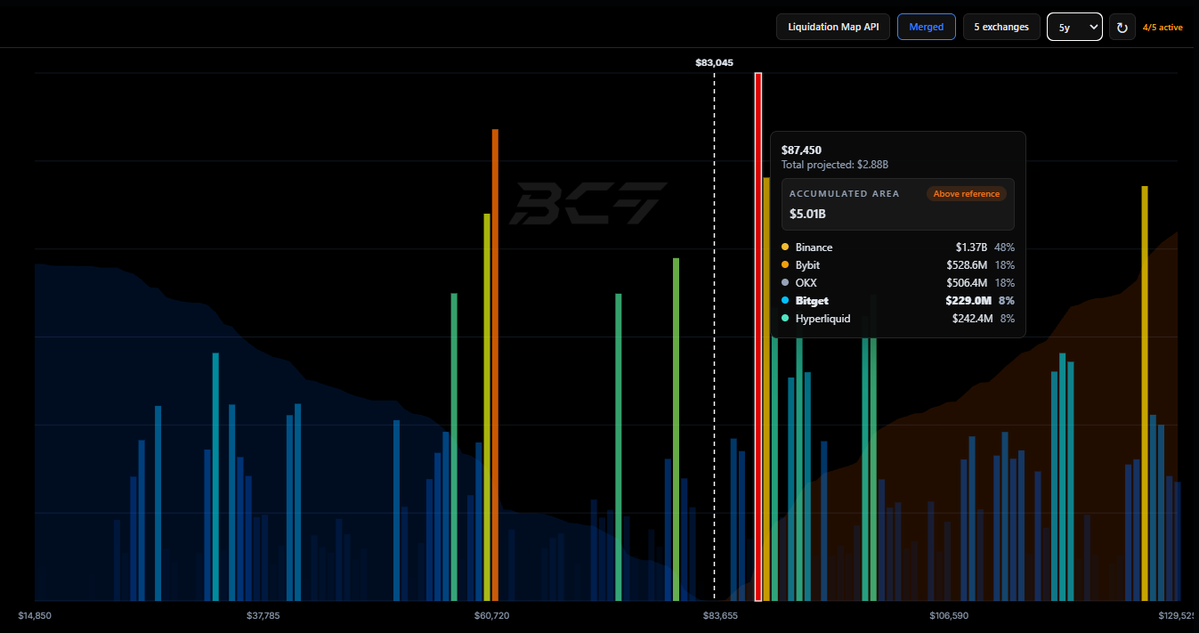Click the tall orange bar near $60,720
The width and height of the screenshot is (1199, 633).
pyautogui.click(x=495, y=365)
